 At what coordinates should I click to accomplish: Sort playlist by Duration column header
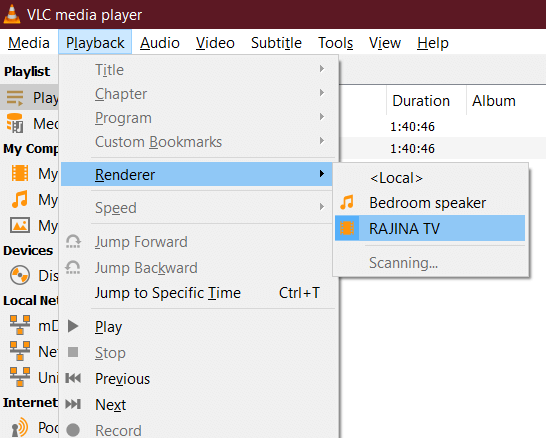pos(426,101)
